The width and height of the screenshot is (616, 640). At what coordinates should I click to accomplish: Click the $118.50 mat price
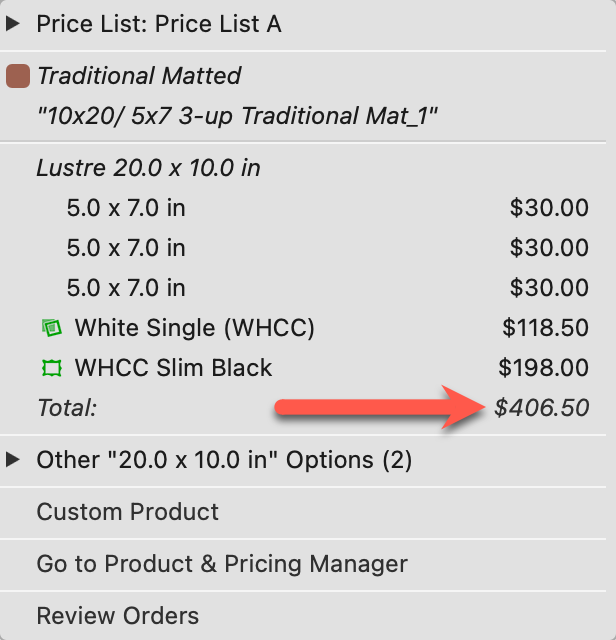tap(546, 328)
